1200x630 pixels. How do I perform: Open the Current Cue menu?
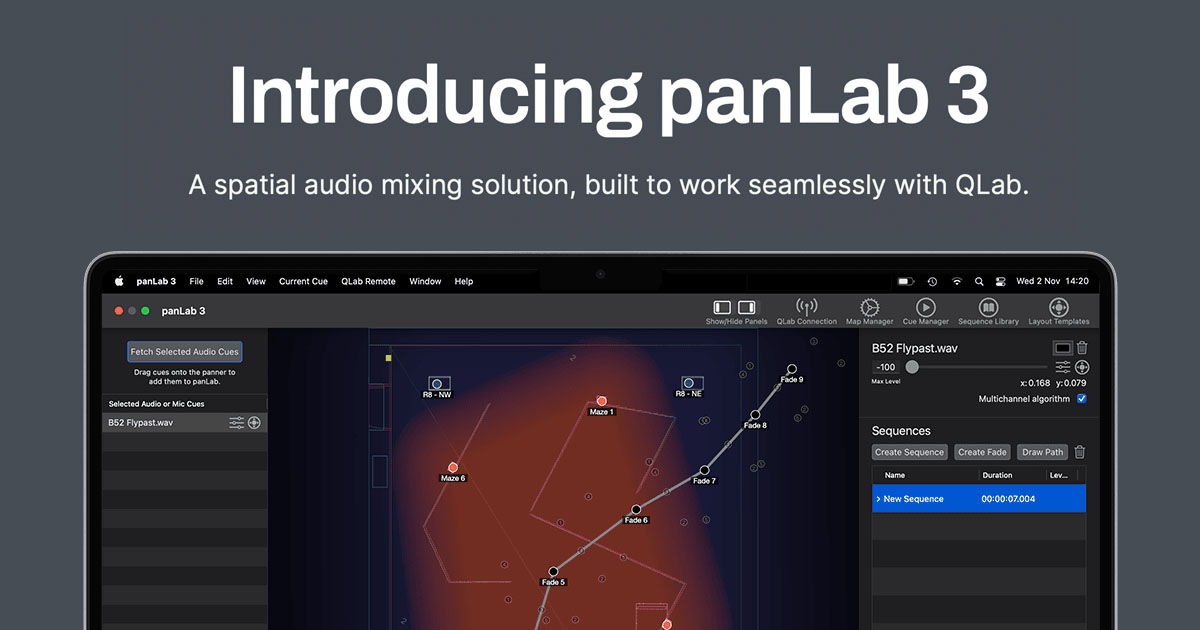(303, 281)
